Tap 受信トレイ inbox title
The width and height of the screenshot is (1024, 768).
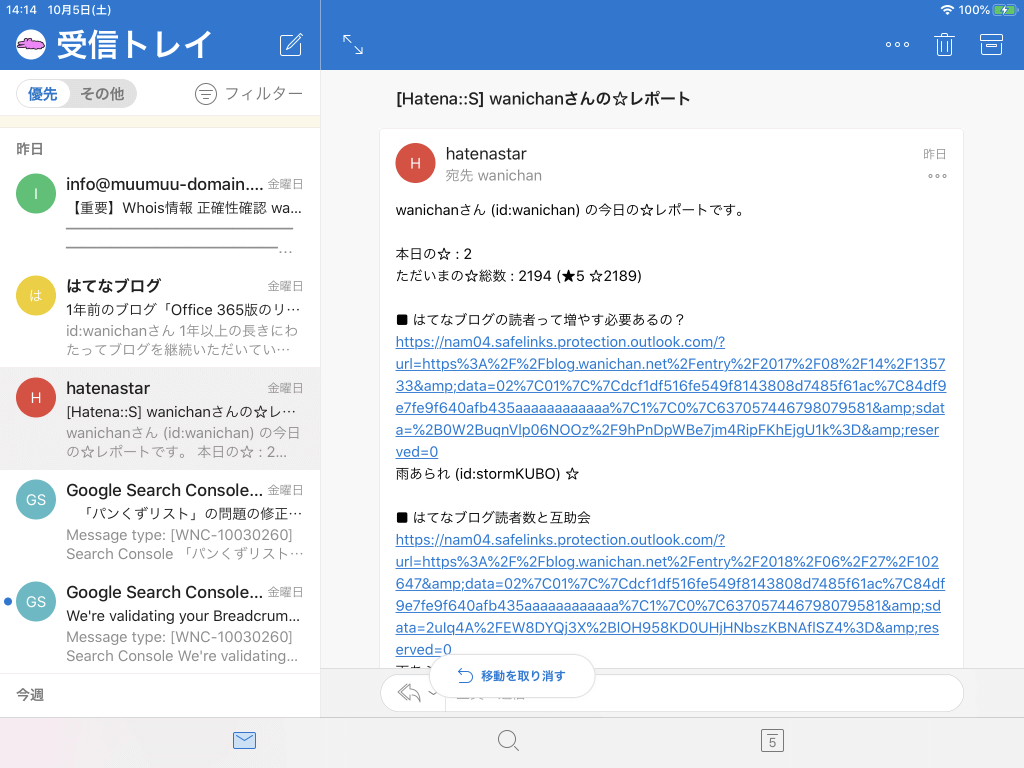[x=134, y=45]
